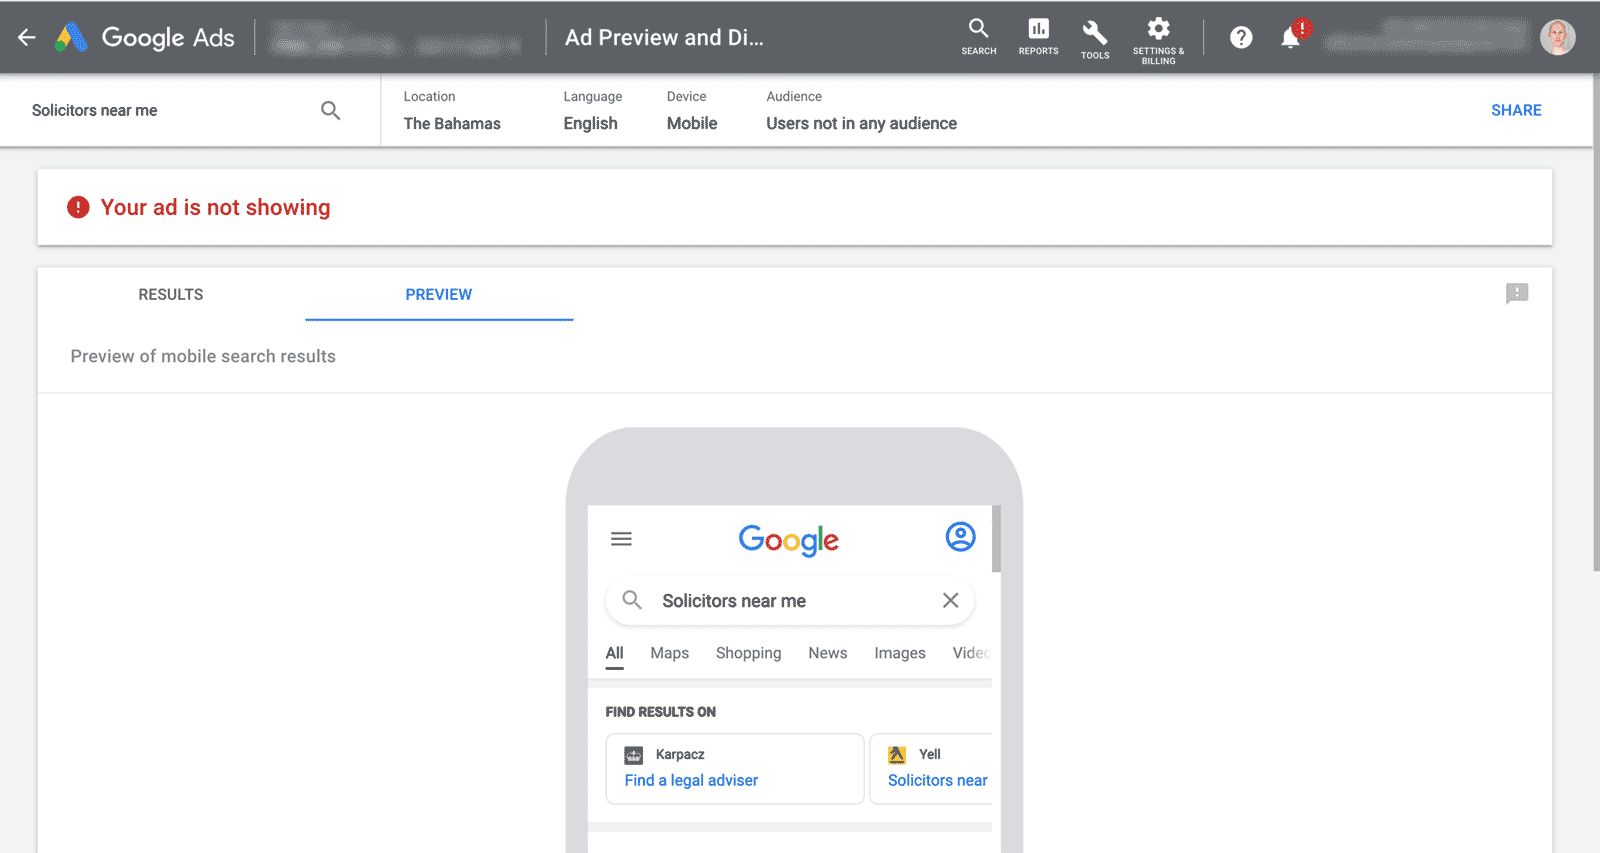Go back using the left arrow
1600x853 pixels.
coord(27,37)
